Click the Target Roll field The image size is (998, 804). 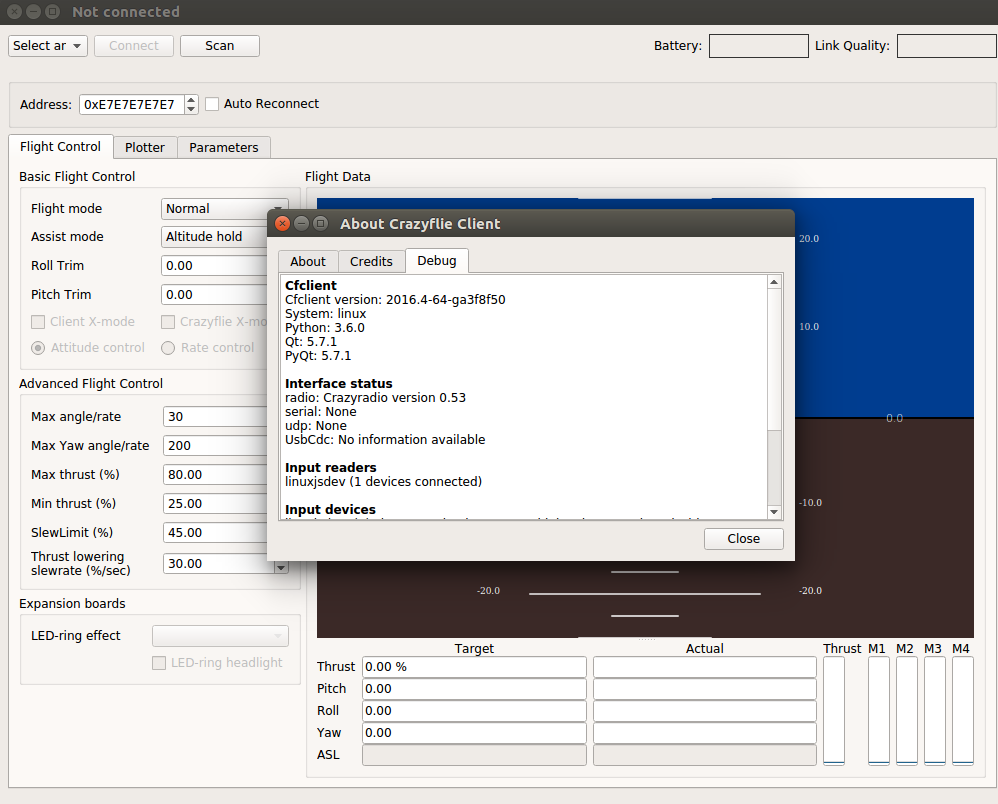click(474, 711)
